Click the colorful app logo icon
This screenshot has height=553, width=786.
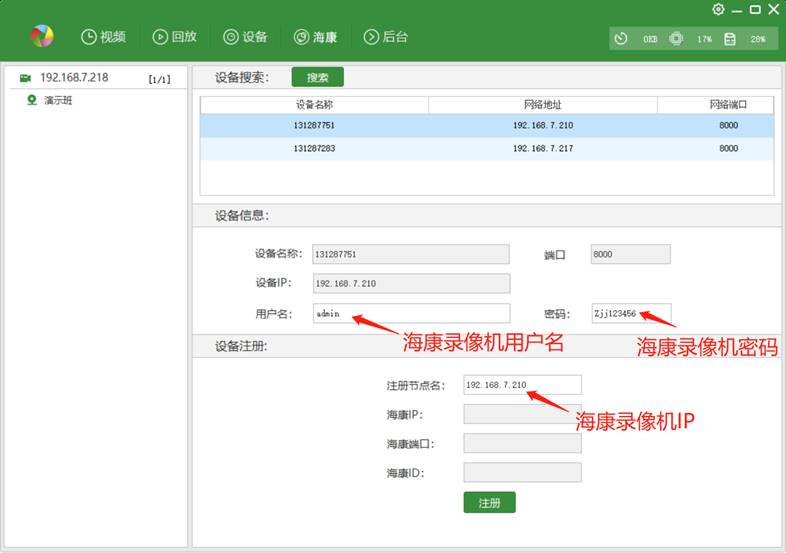coord(42,37)
